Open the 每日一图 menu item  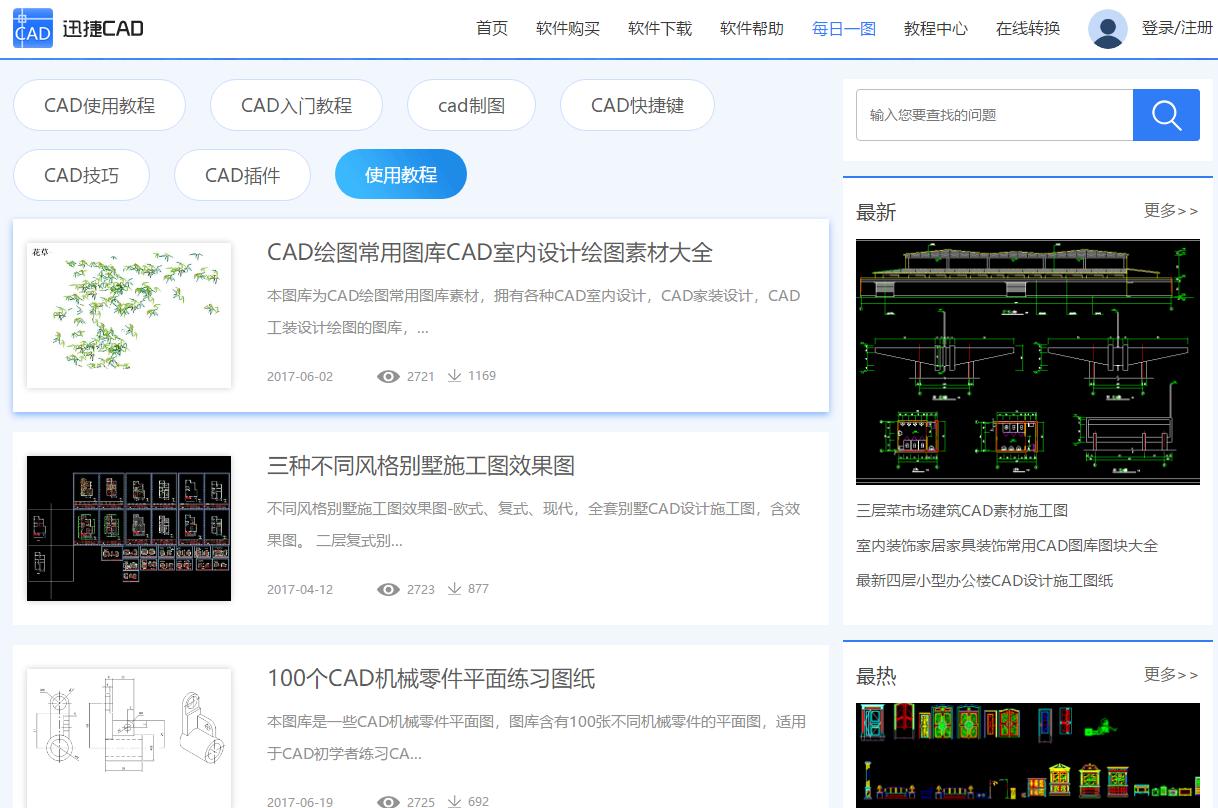tap(843, 29)
